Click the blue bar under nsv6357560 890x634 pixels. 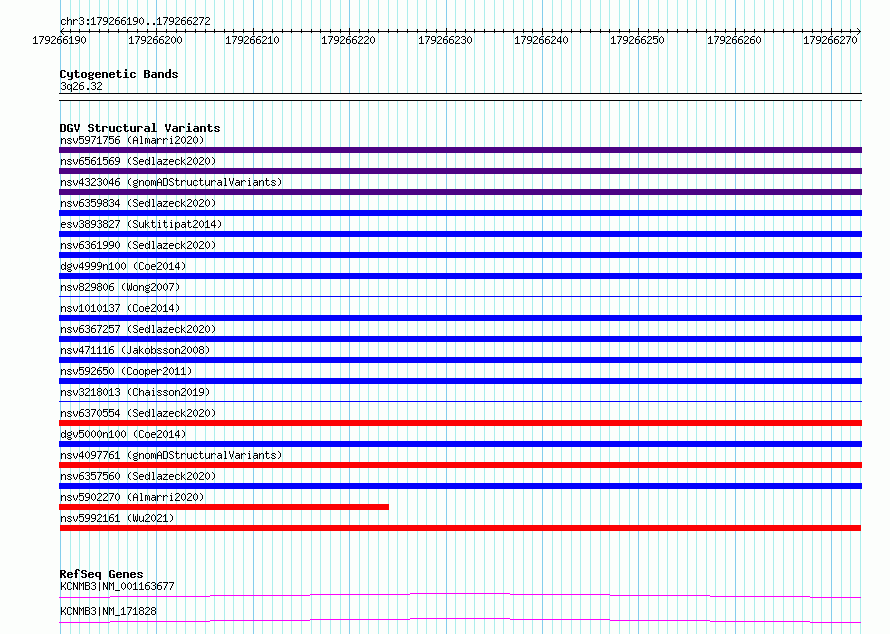pos(460,486)
